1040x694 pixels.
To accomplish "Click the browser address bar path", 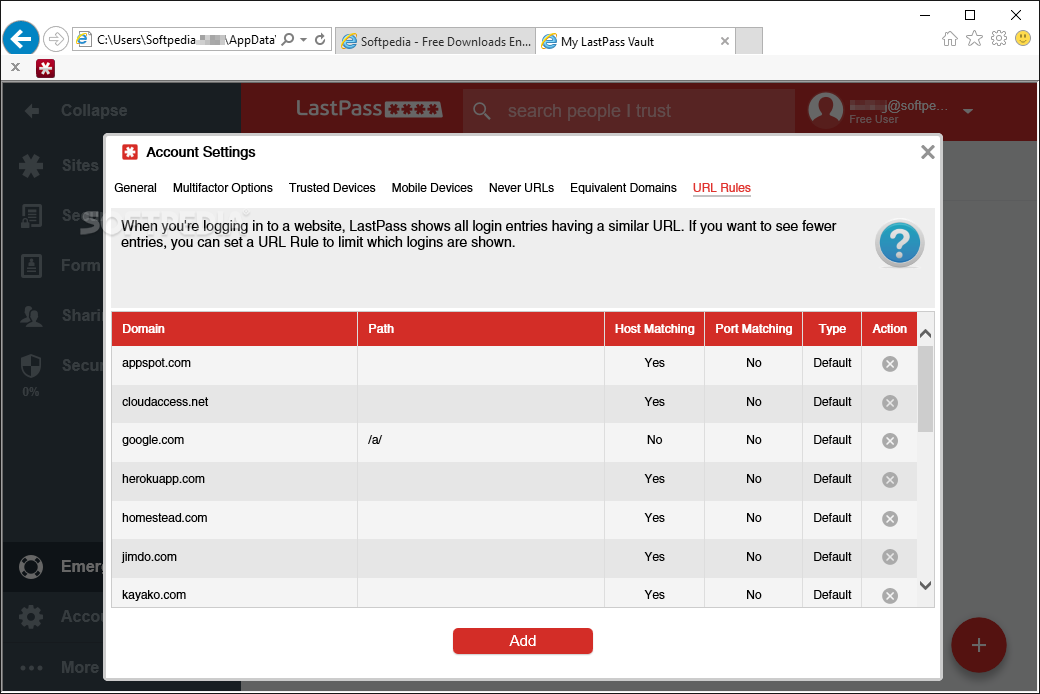I will [x=186, y=40].
